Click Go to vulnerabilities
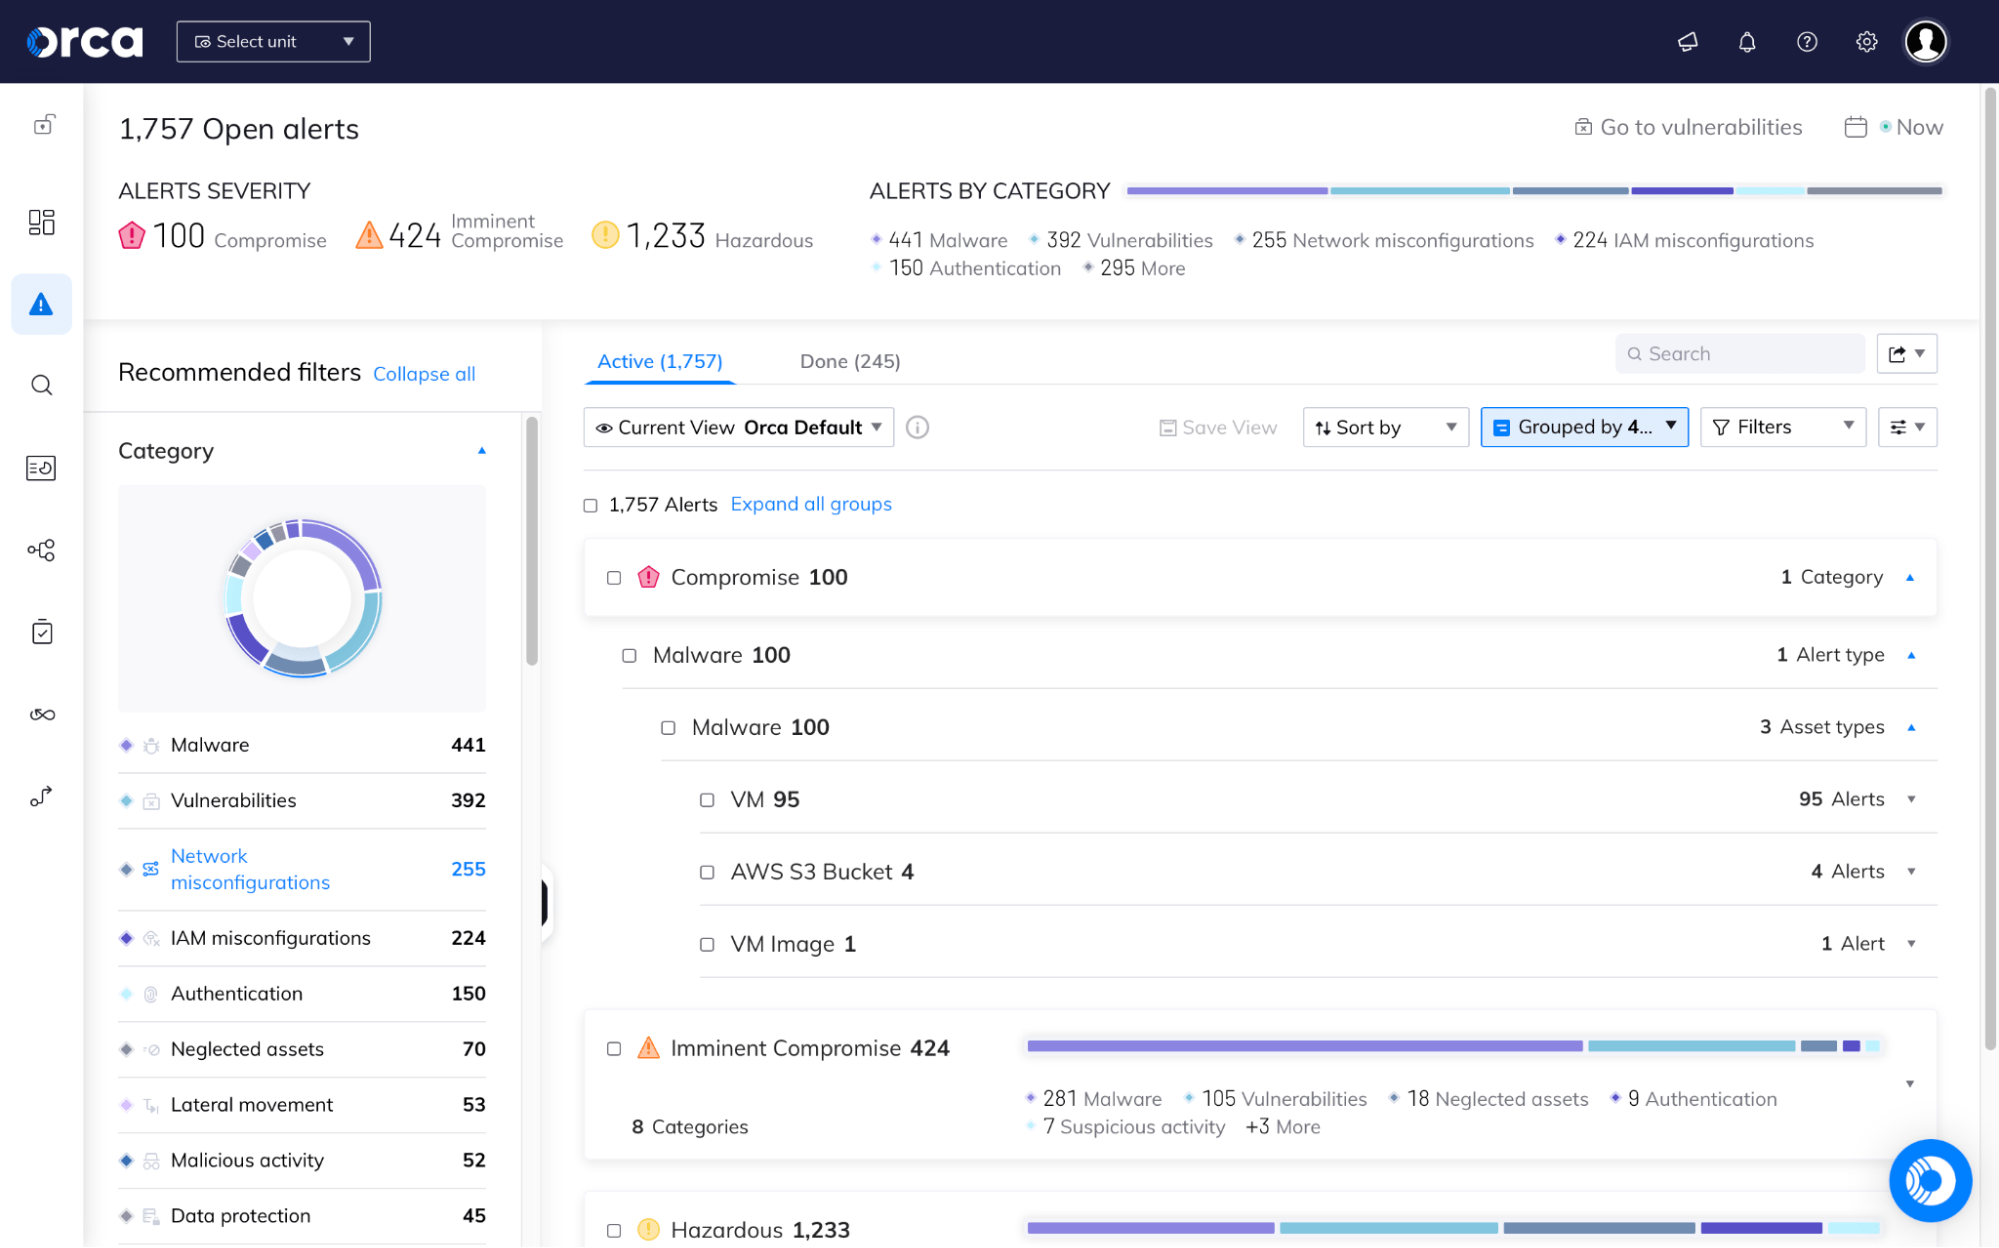1999x1248 pixels. (x=1700, y=127)
